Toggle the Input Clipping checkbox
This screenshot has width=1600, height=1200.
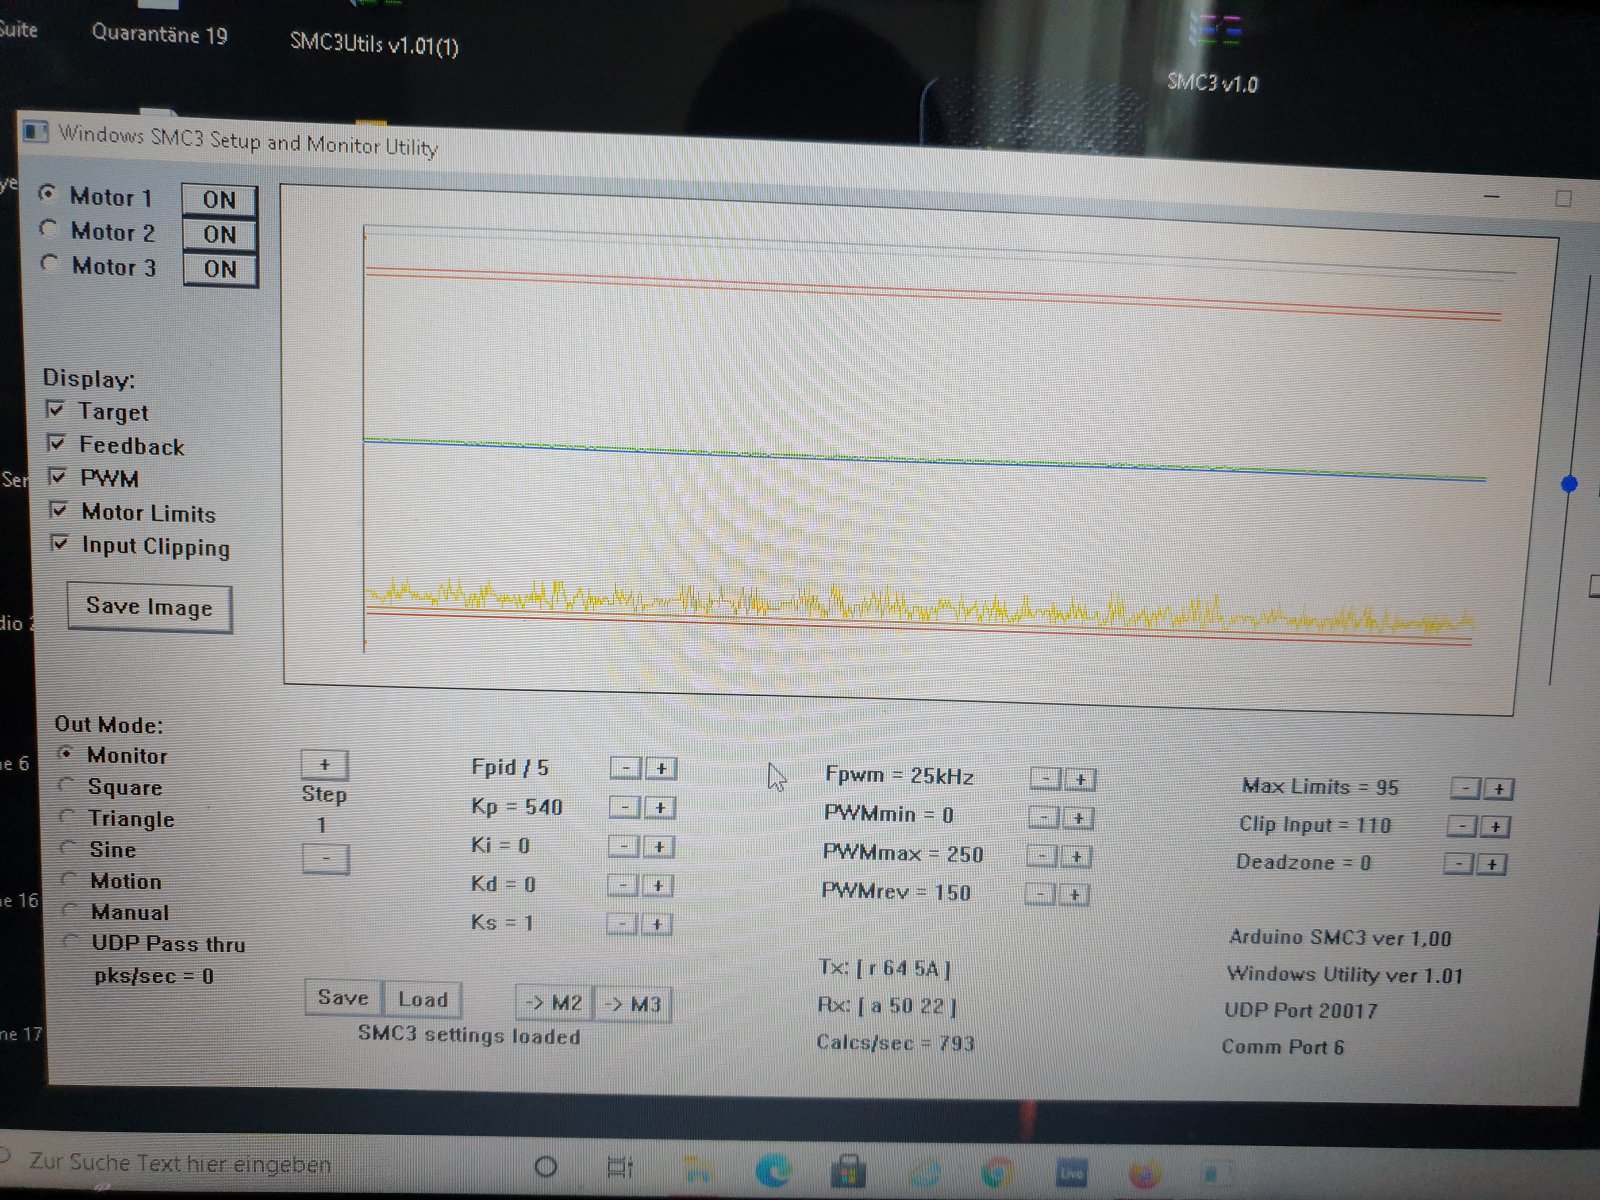coord(60,544)
